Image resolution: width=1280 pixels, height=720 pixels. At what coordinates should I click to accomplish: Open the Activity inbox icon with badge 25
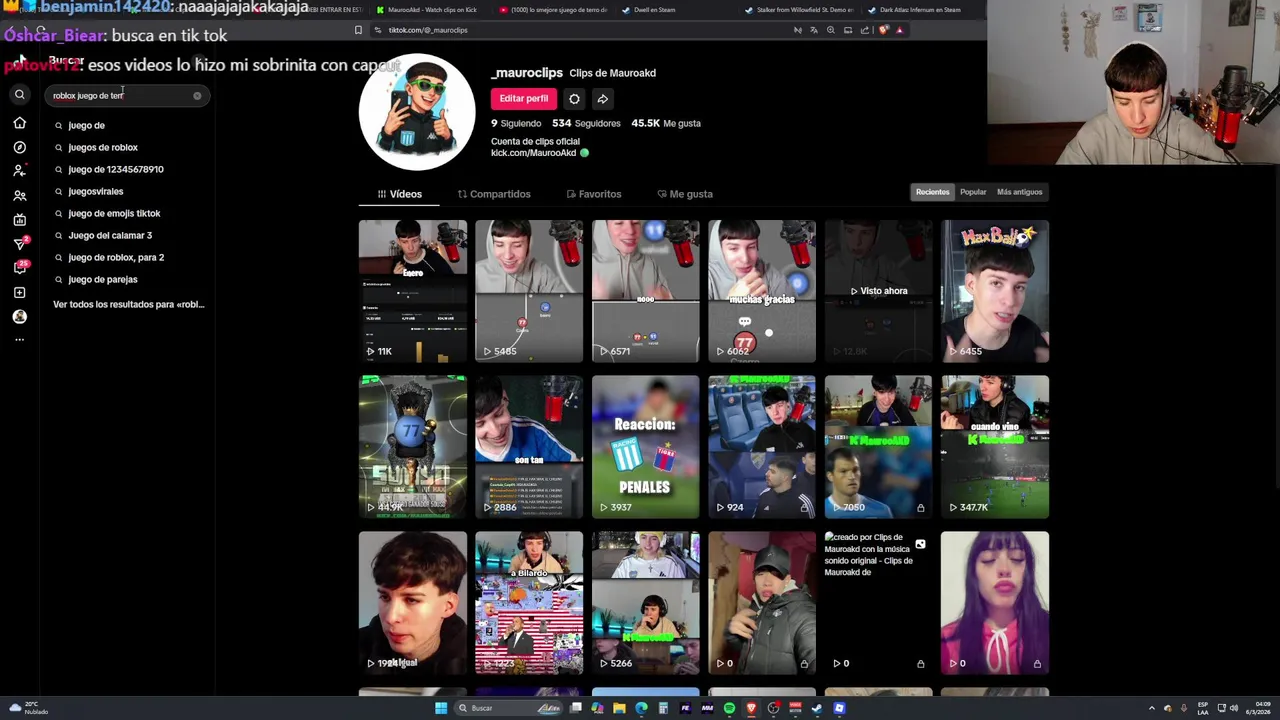click(20, 267)
